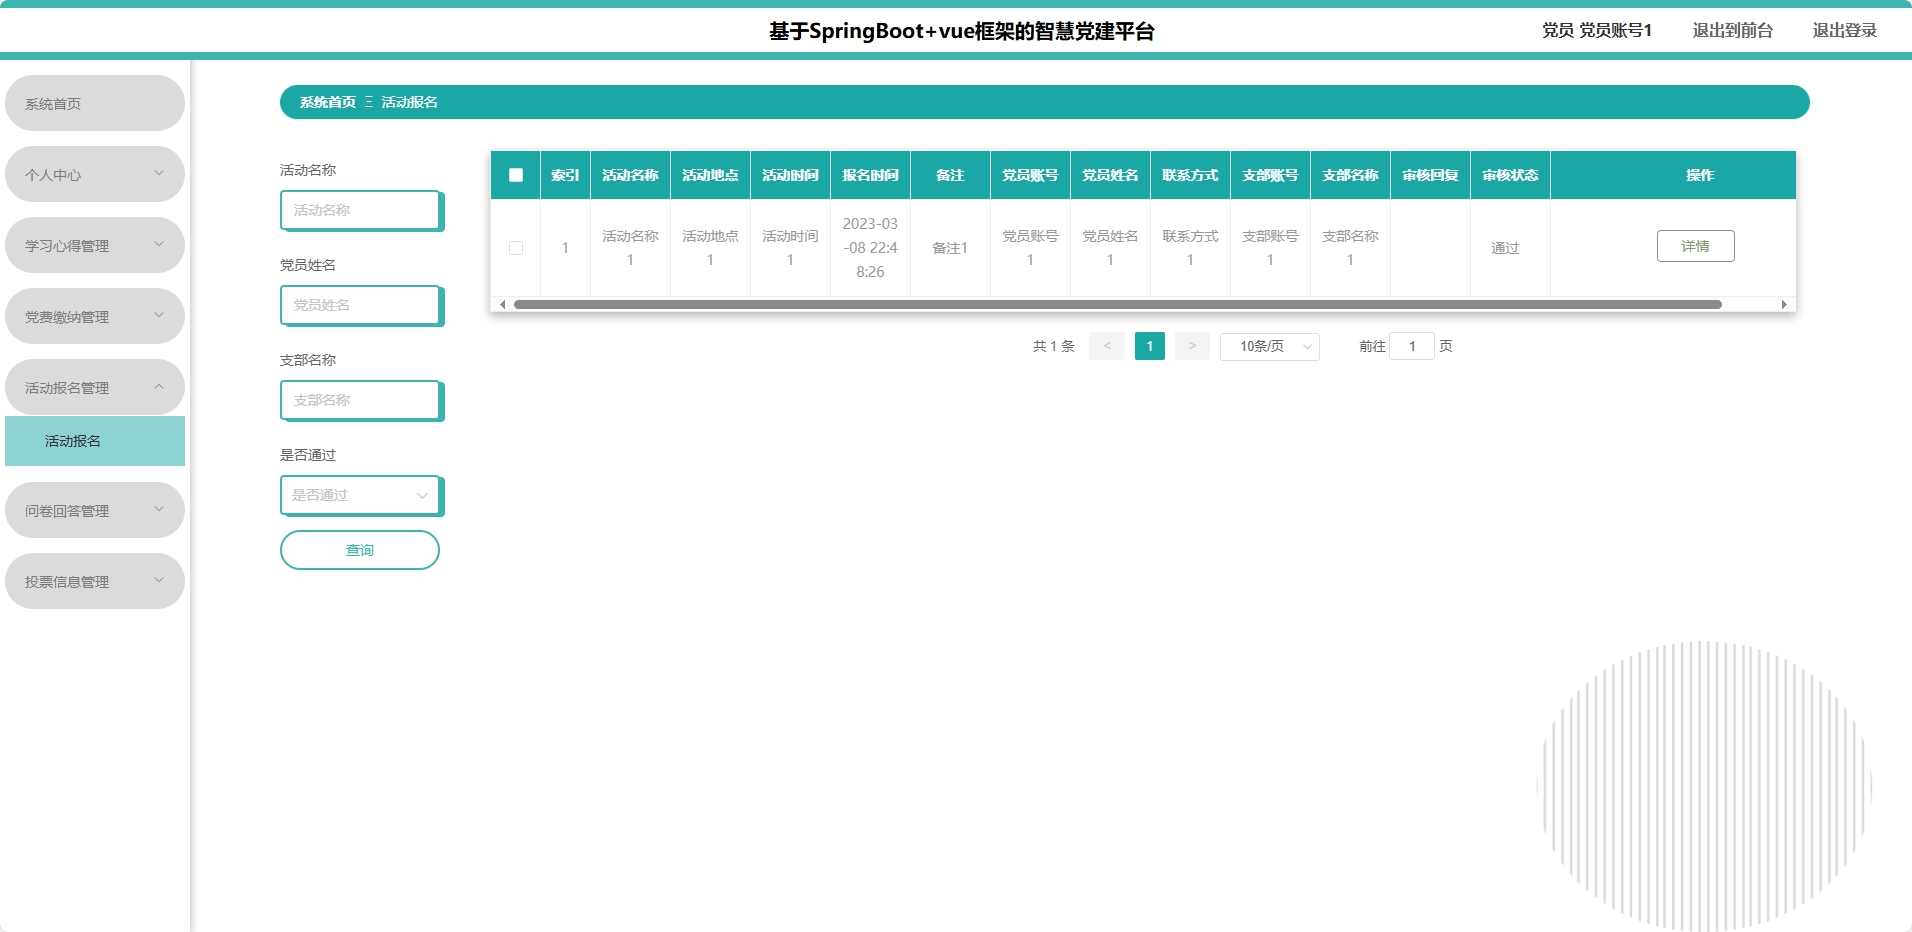Viewport: 1912px width, 932px height.
Task: Click the 索引 column header
Action: click(565, 175)
